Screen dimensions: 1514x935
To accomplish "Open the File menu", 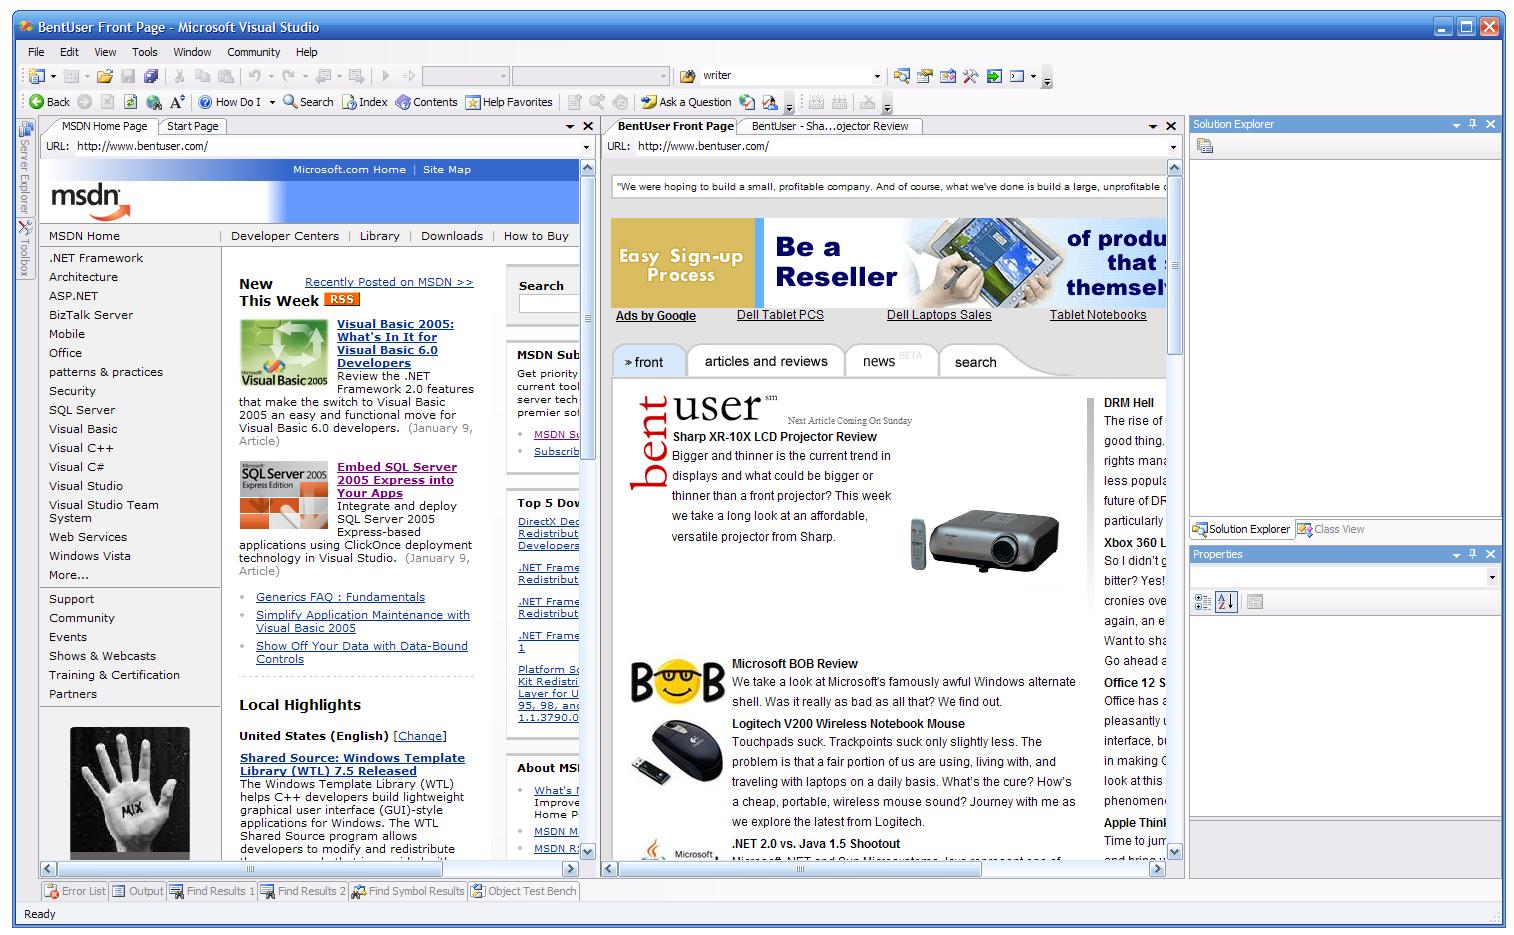I will tap(36, 52).
